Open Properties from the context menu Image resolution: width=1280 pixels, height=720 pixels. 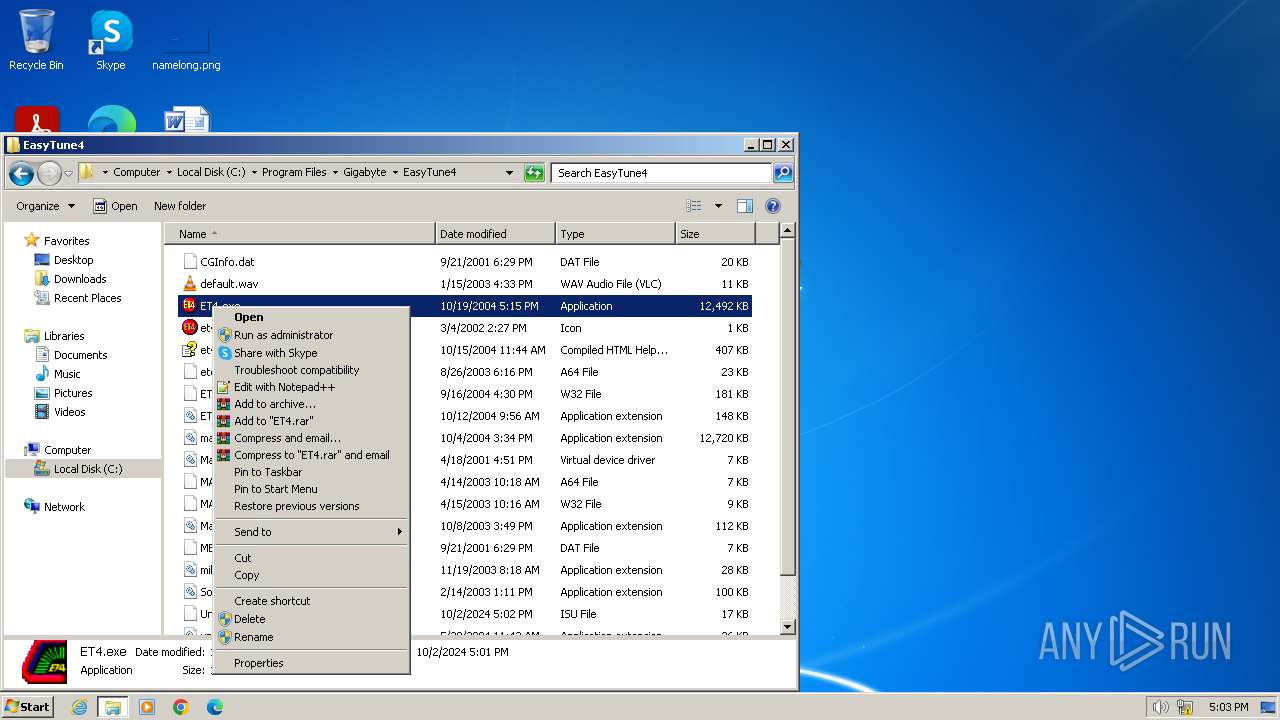coord(311,663)
